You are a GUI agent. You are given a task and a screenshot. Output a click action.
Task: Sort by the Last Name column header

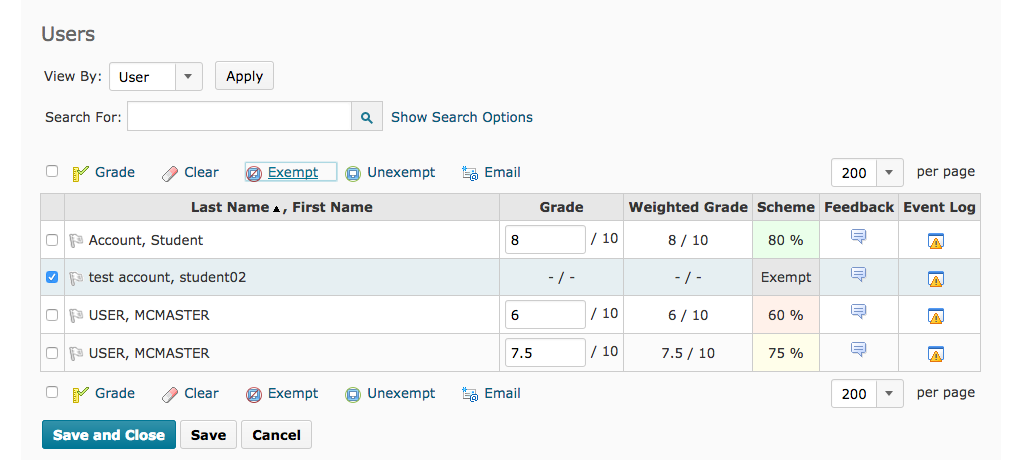pos(230,208)
